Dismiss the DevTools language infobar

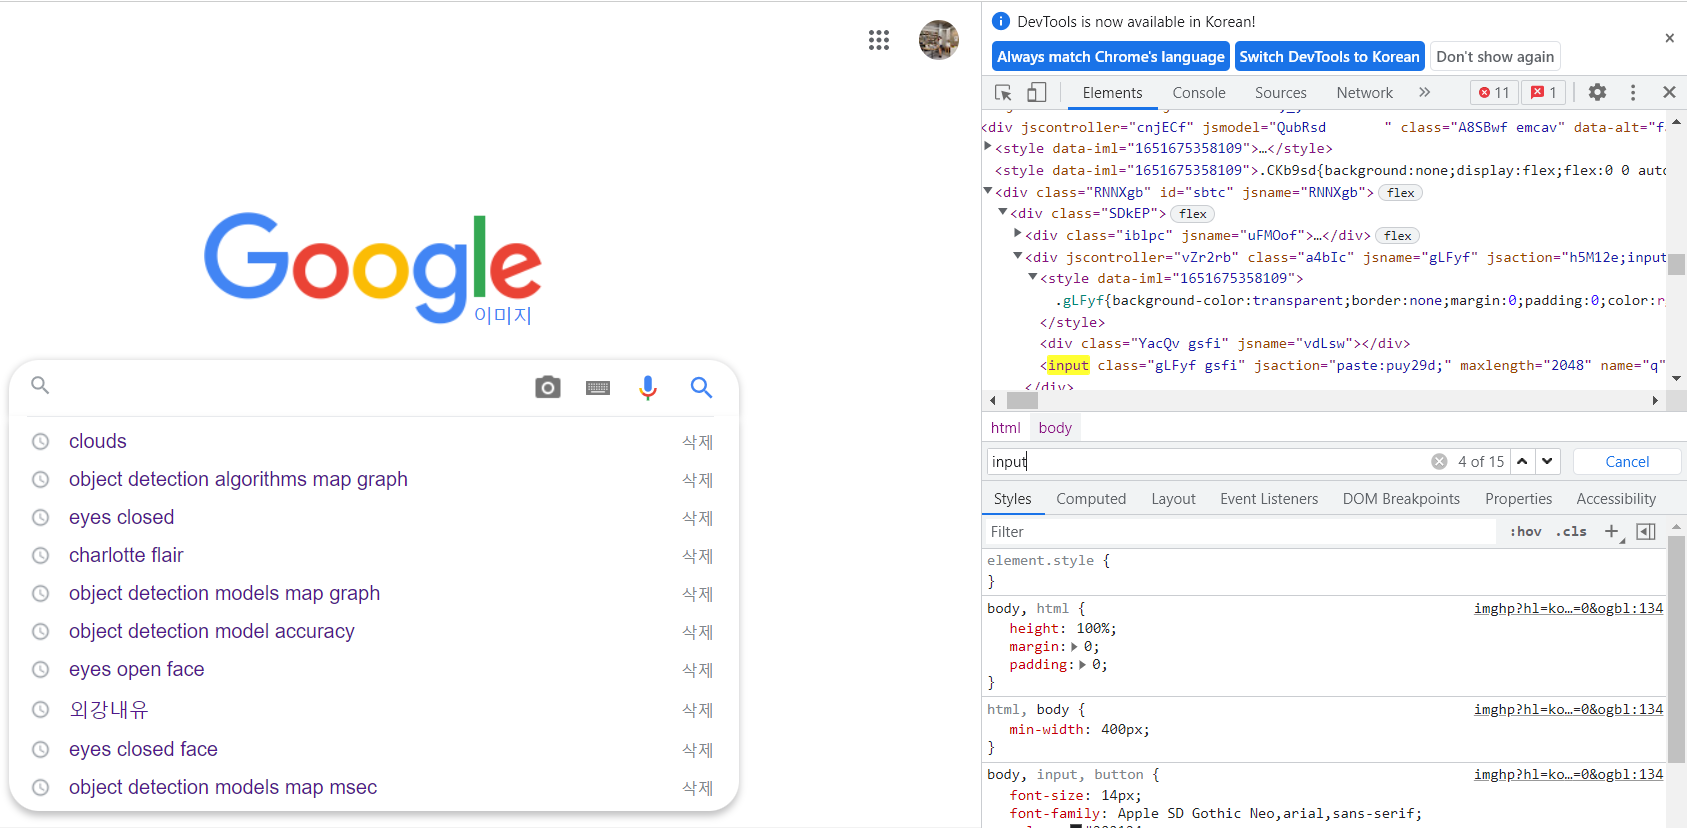point(1669,38)
